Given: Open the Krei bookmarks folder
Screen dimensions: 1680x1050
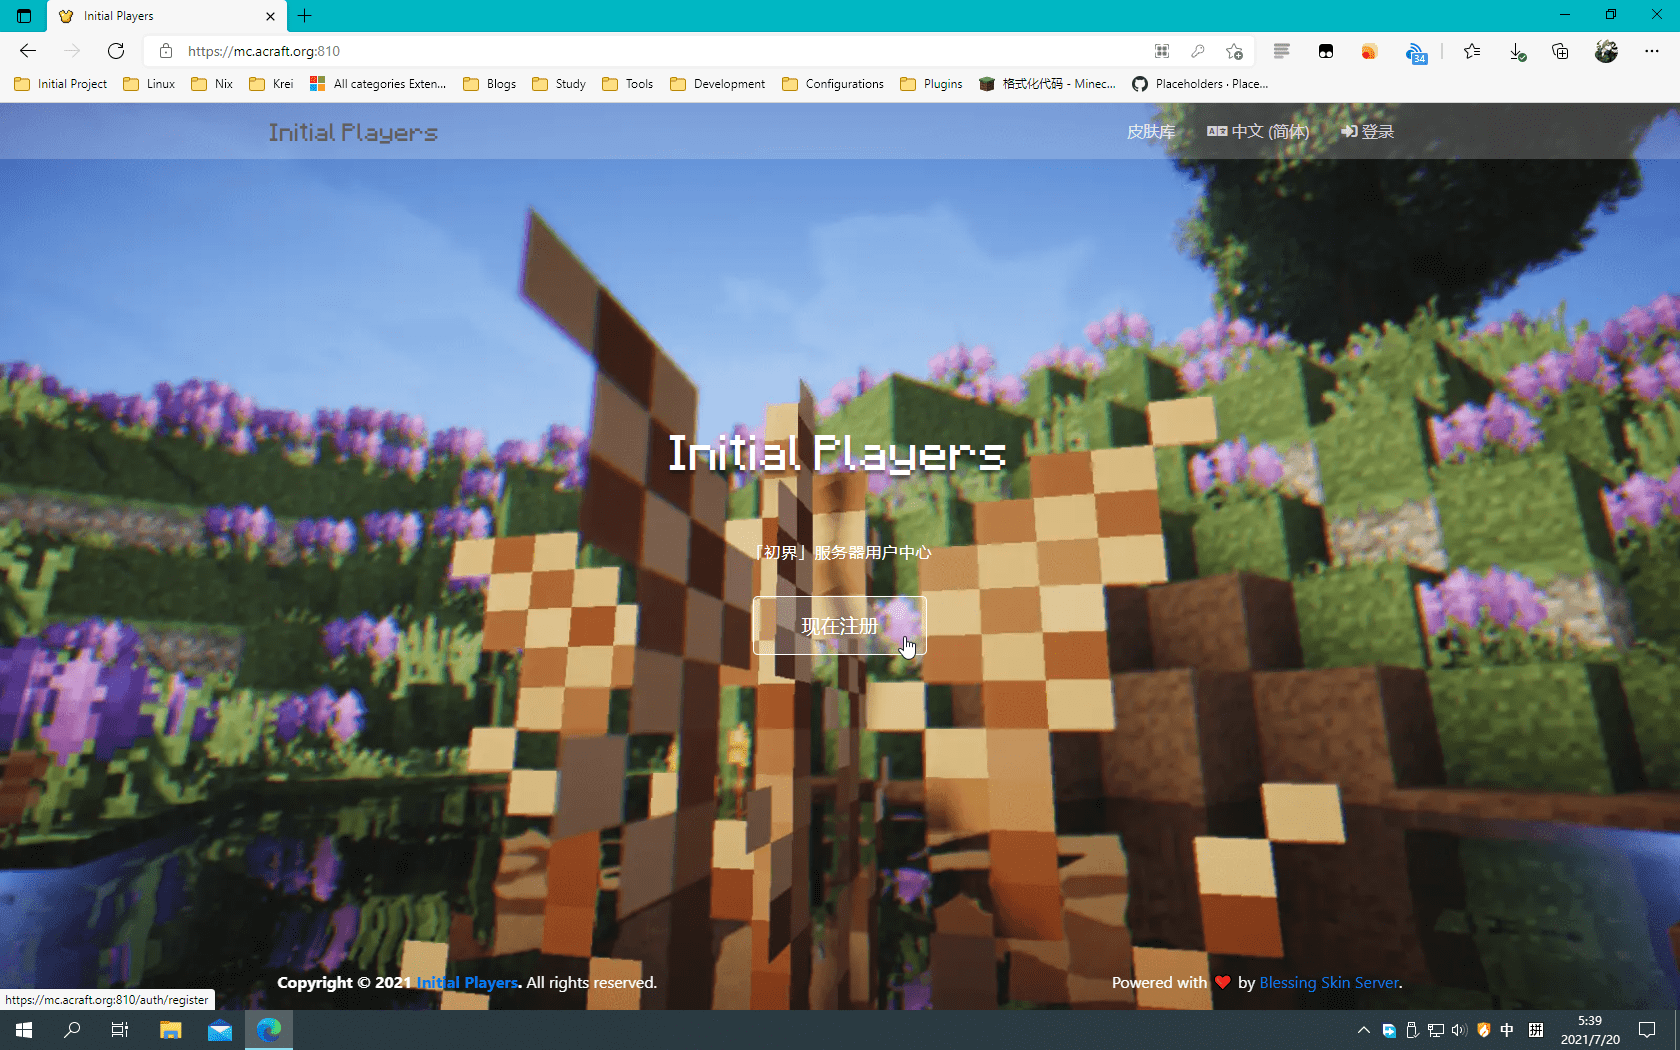Looking at the screenshot, I should coord(271,84).
